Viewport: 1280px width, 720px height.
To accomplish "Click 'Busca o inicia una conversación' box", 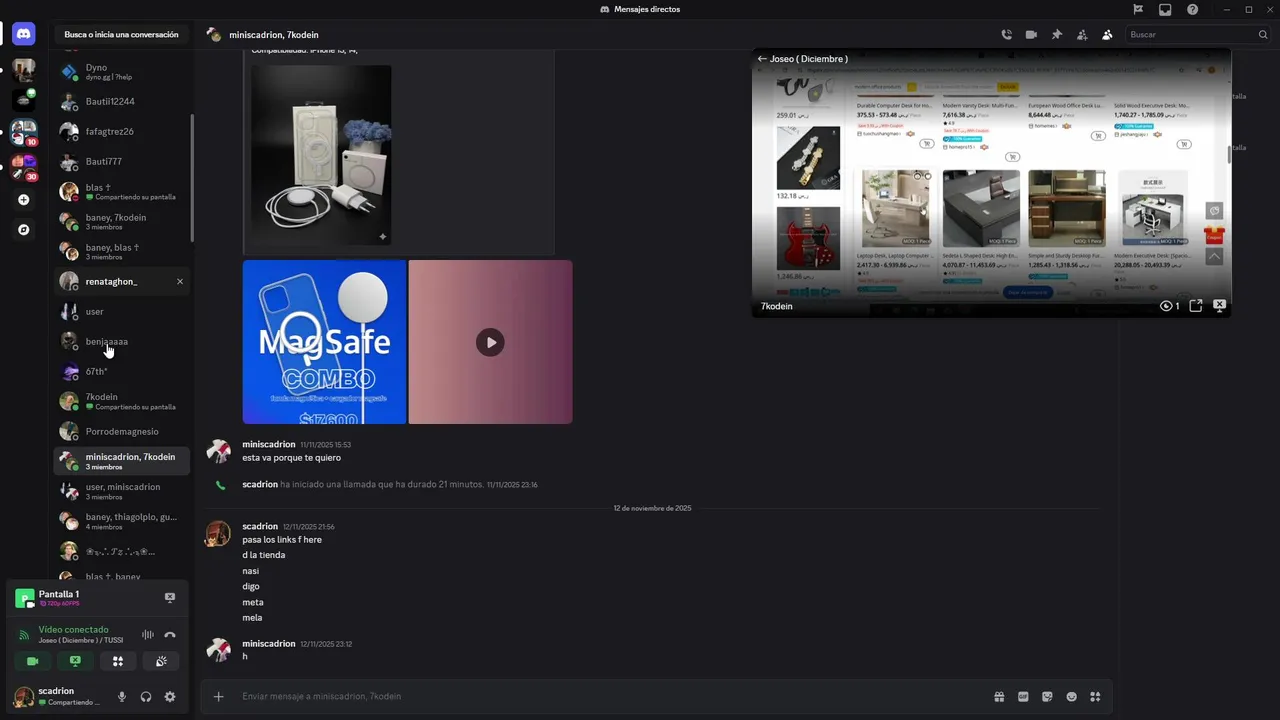I will coord(121,34).
